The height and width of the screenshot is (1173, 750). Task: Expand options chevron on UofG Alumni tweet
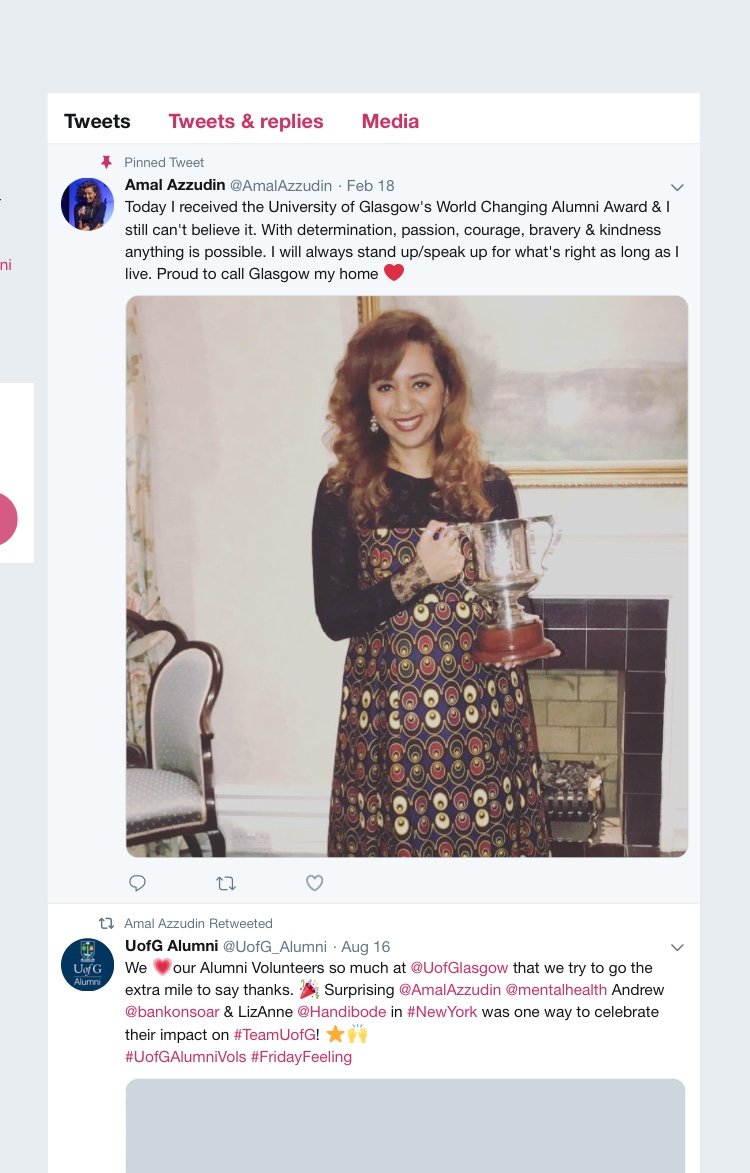click(677, 947)
